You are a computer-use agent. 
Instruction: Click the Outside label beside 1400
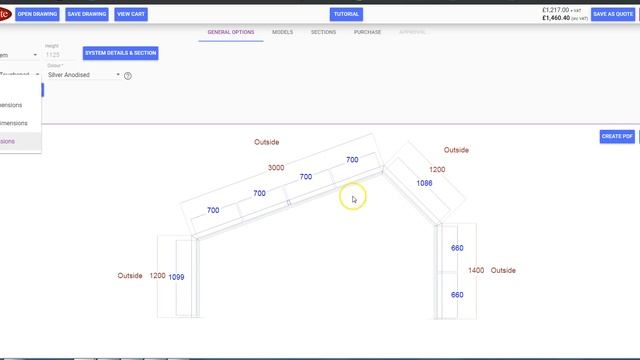(x=503, y=271)
